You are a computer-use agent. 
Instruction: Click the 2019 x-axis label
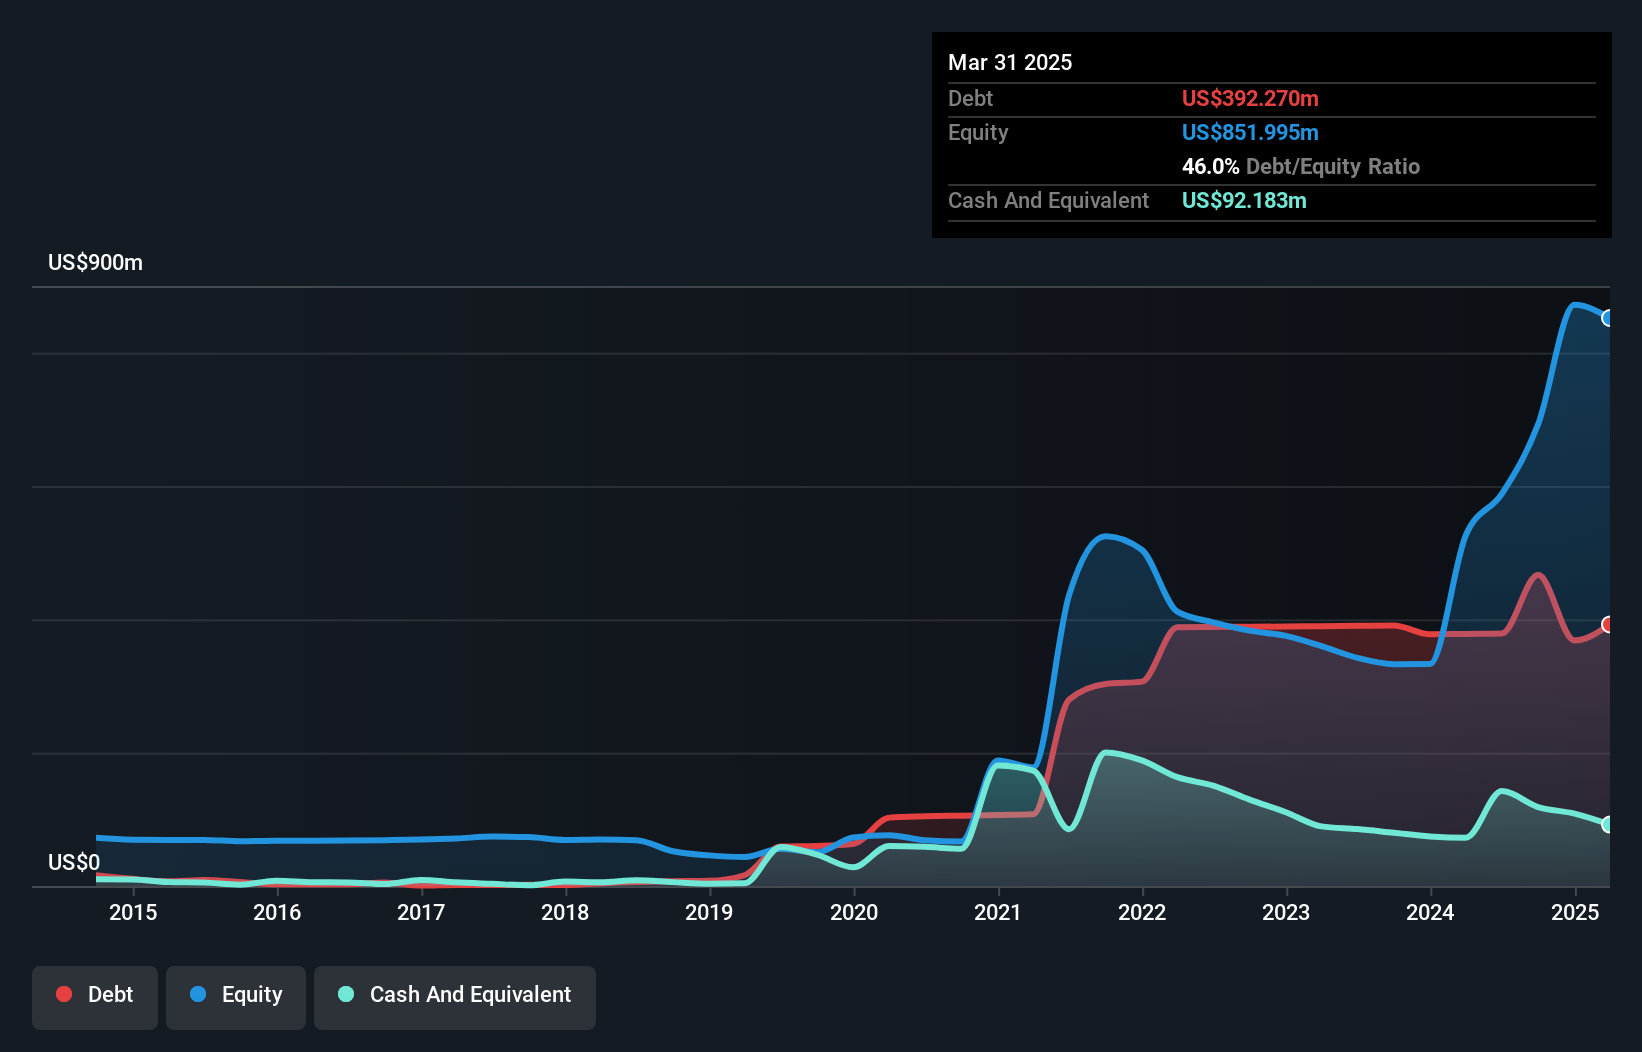[709, 912]
